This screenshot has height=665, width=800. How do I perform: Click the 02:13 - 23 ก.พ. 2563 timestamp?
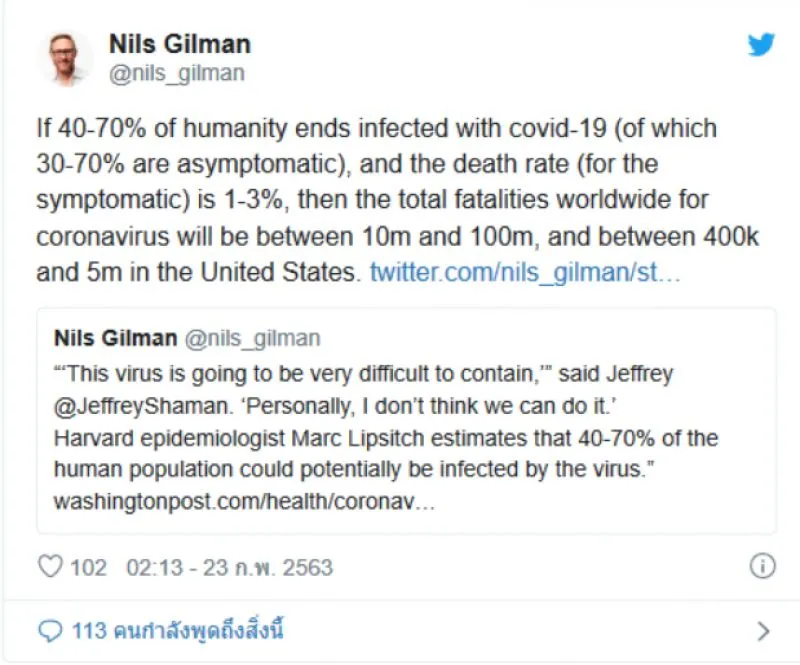pyautogui.click(x=229, y=568)
